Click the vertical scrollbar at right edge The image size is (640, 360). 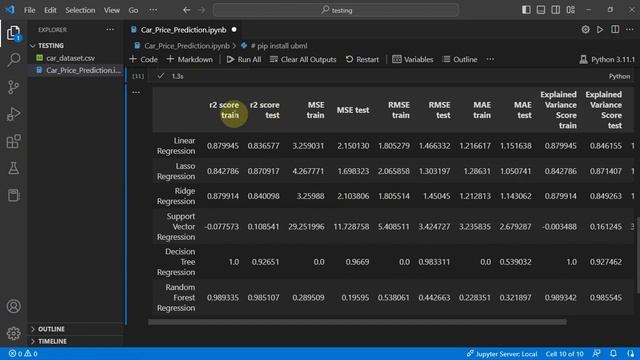638,255
